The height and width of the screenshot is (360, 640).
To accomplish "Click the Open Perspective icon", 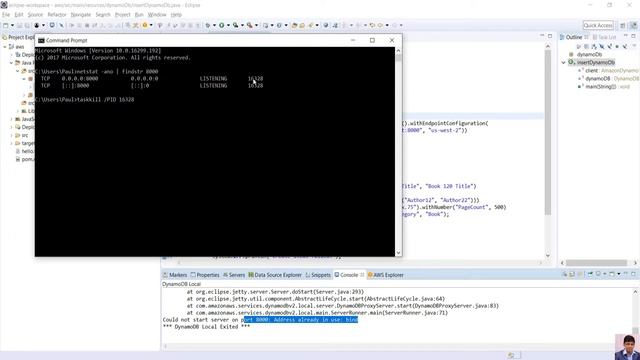I will (622, 25).
